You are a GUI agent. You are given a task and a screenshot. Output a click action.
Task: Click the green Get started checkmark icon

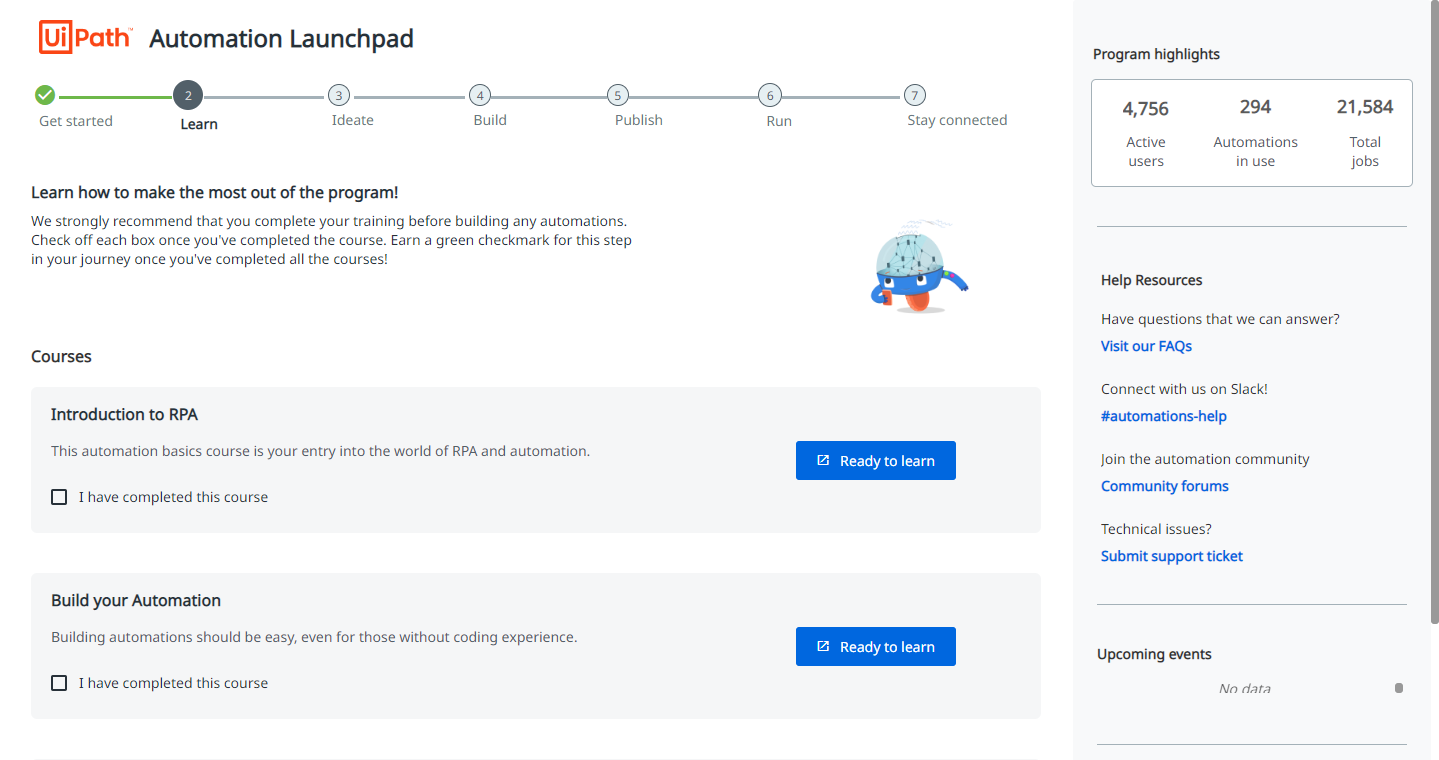click(45, 95)
